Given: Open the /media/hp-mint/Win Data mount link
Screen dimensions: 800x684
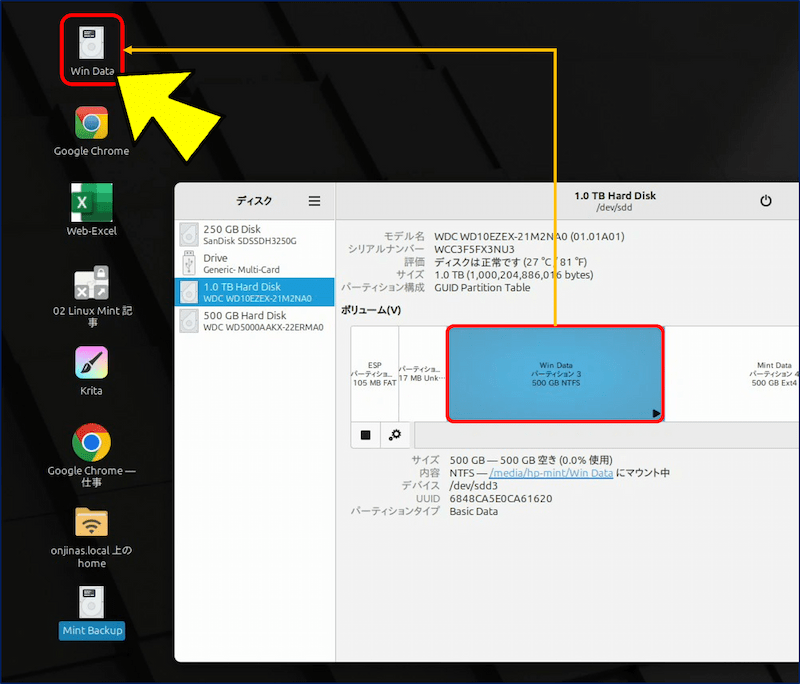Looking at the screenshot, I should [550, 473].
